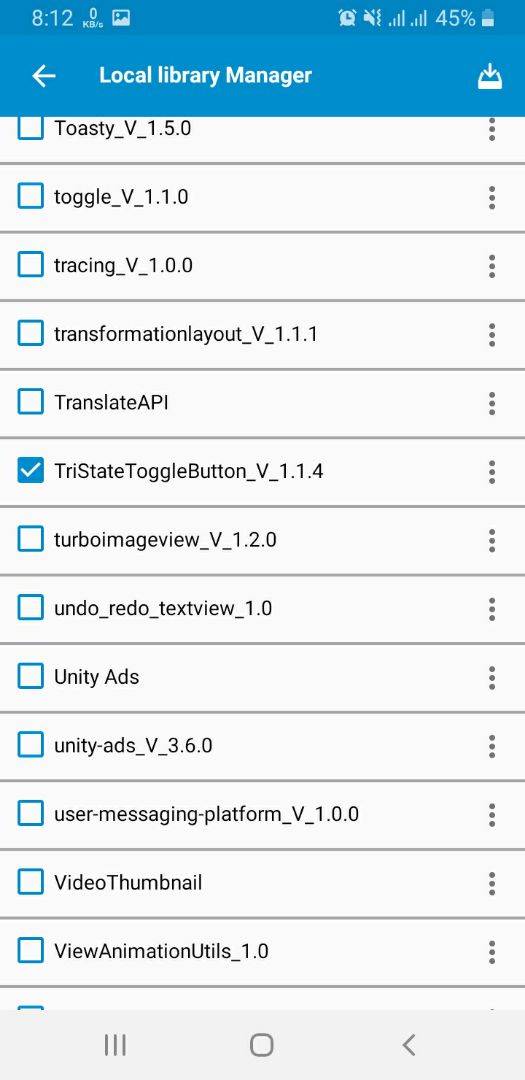Open three-dot menu for Unity Ads
This screenshot has height=1080, width=525.
pos(491,677)
